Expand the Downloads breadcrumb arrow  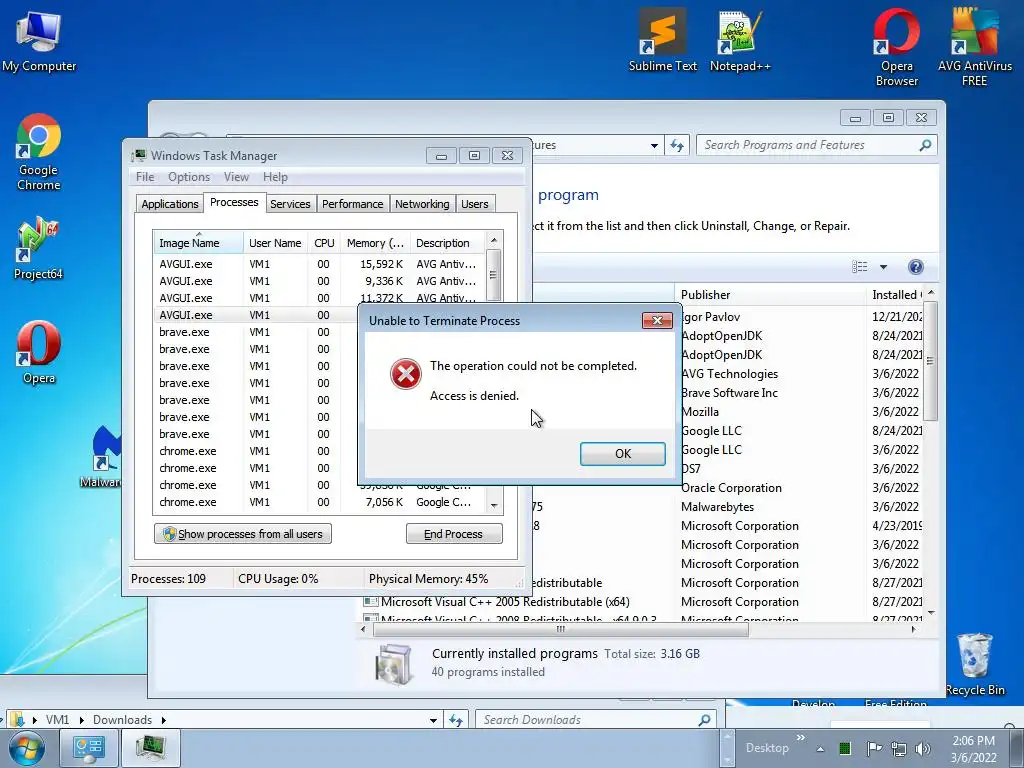[x=163, y=720]
